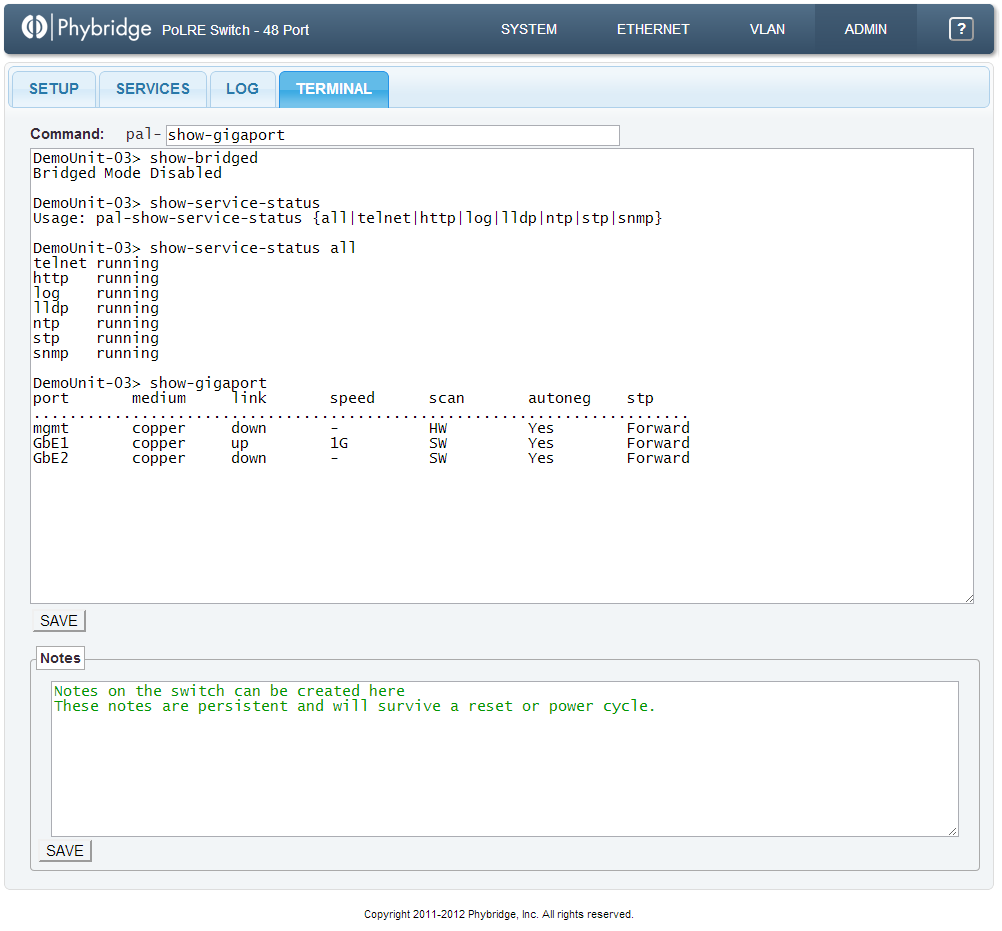Select the ADMIN menu item
The image size is (1002, 931).
865,29
